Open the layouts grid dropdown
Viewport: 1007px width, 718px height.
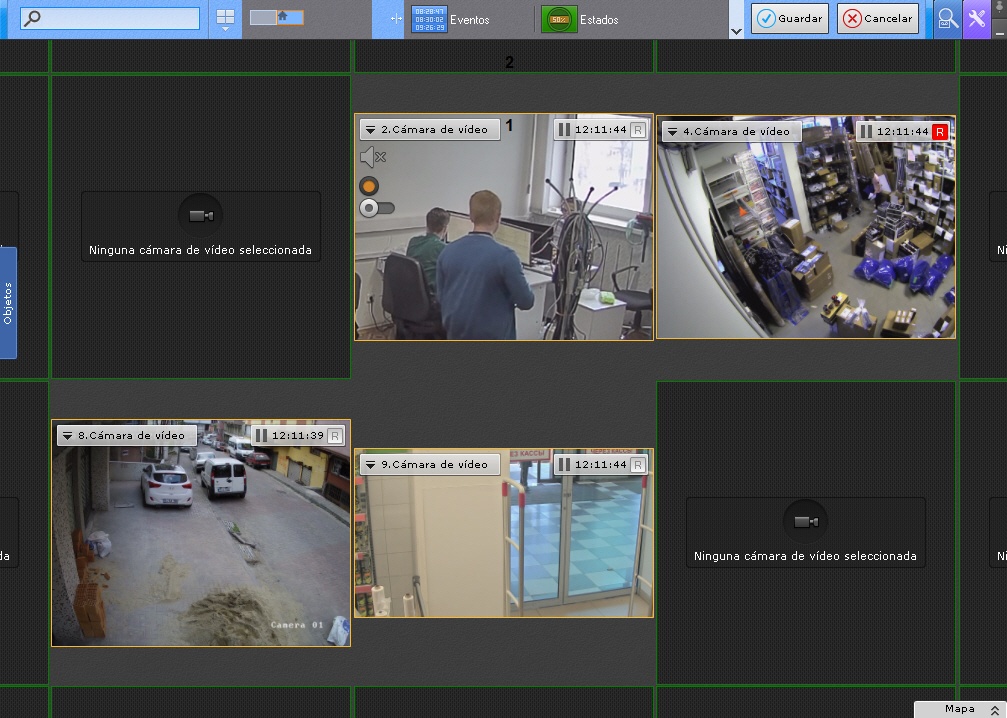pos(225,19)
